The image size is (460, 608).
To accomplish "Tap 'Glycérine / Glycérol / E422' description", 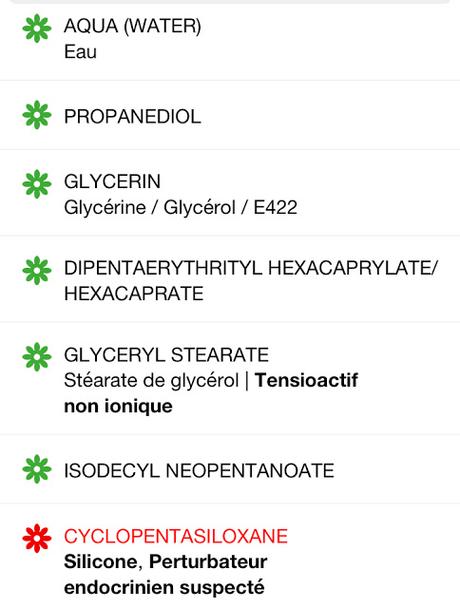I will (181, 207).
